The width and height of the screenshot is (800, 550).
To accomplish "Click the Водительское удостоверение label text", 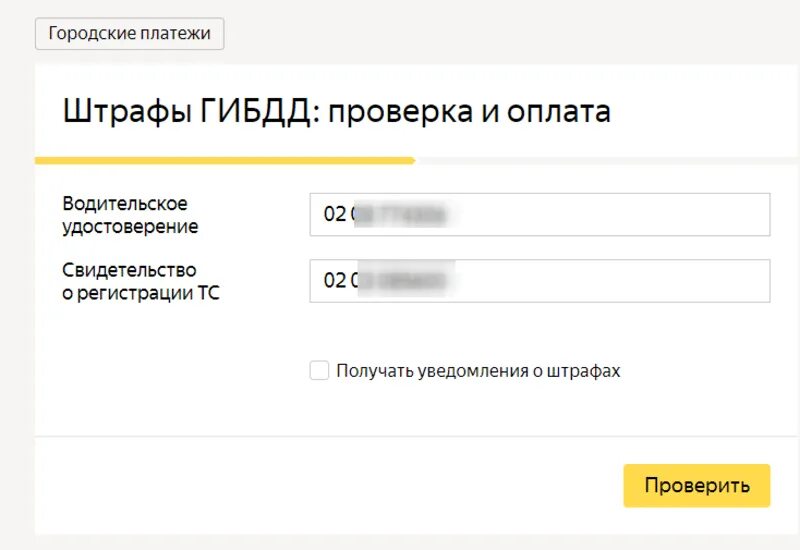I will coord(130,215).
